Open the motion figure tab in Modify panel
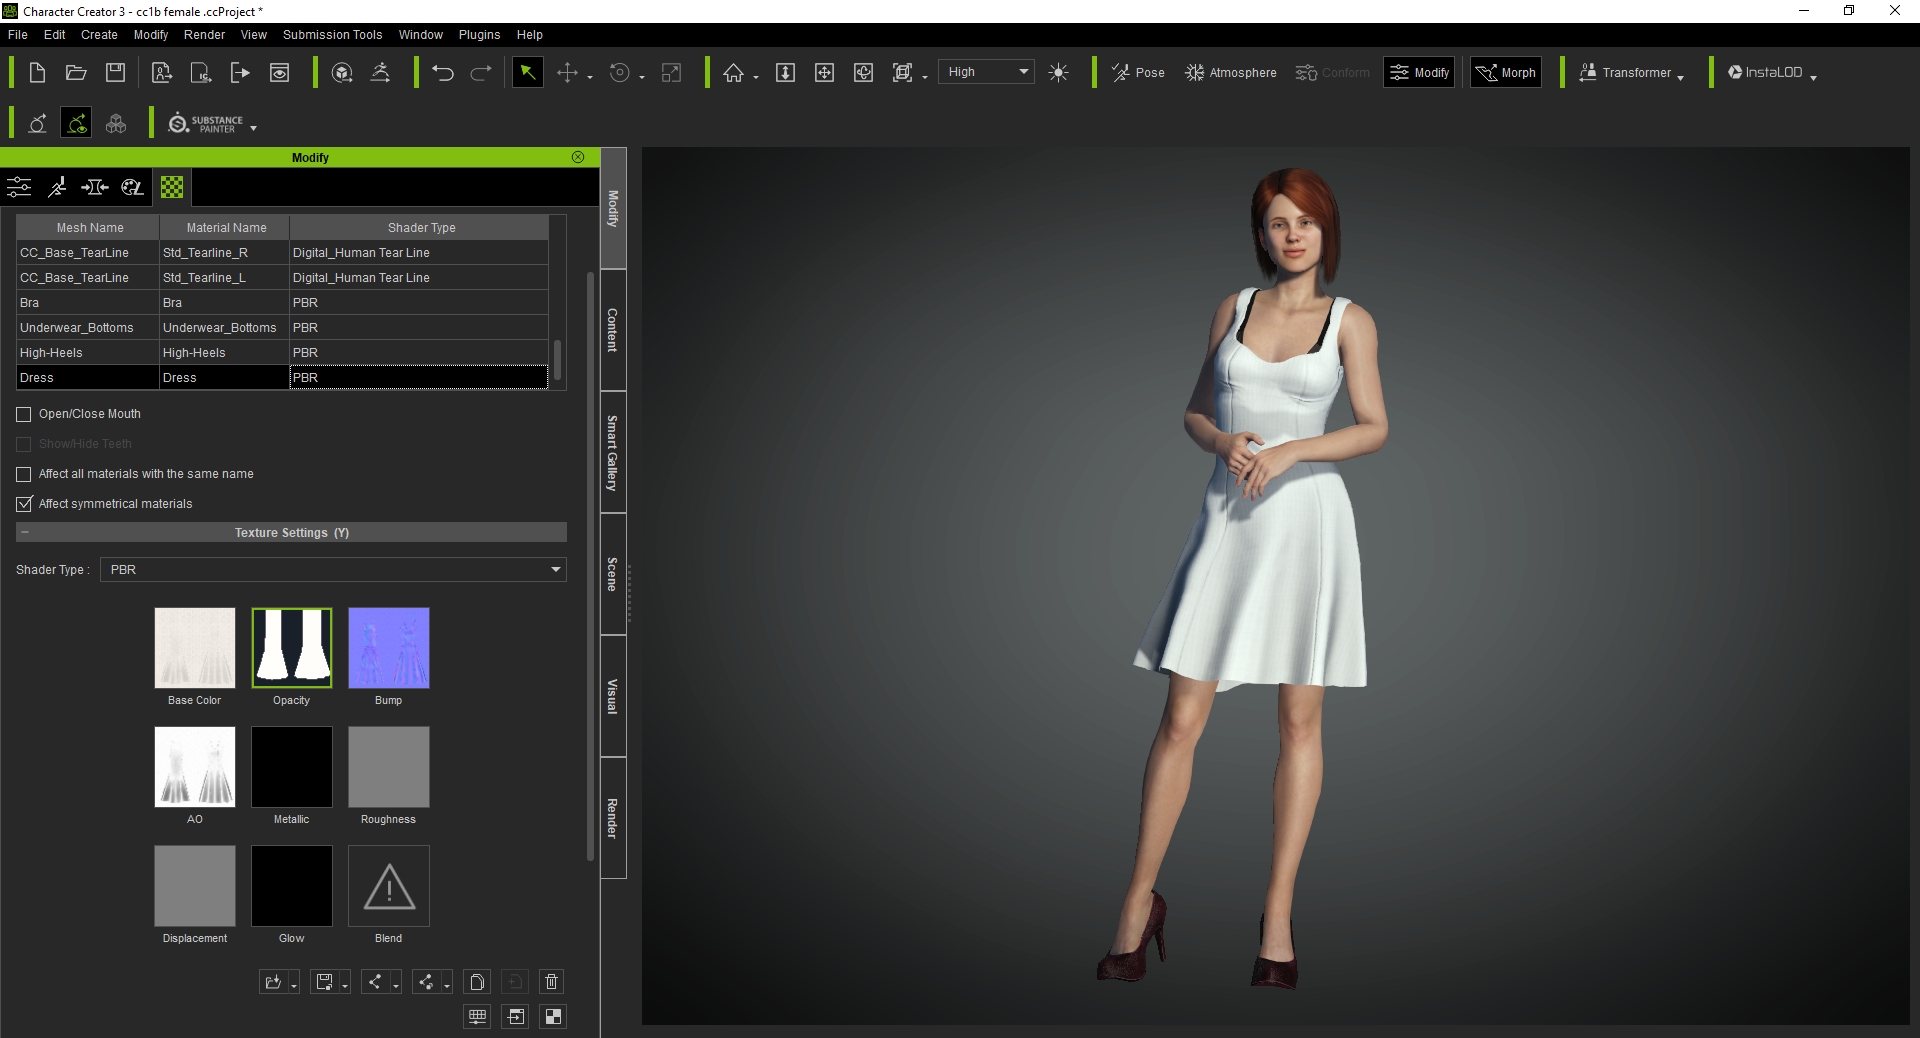 pyautogui.click(x=57, y=187)
